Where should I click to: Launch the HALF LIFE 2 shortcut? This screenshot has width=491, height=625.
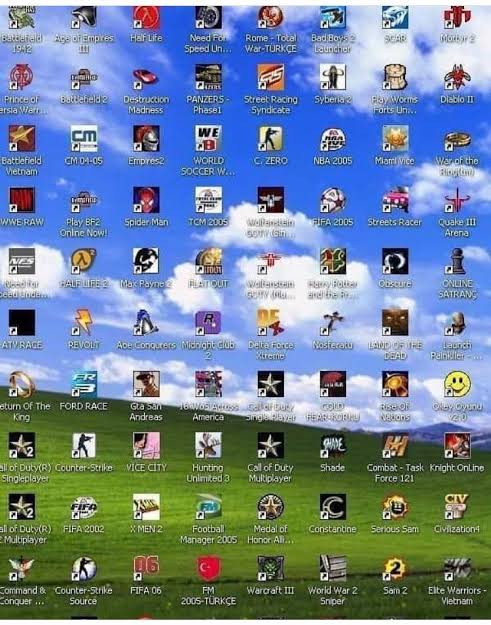point(84,261)
